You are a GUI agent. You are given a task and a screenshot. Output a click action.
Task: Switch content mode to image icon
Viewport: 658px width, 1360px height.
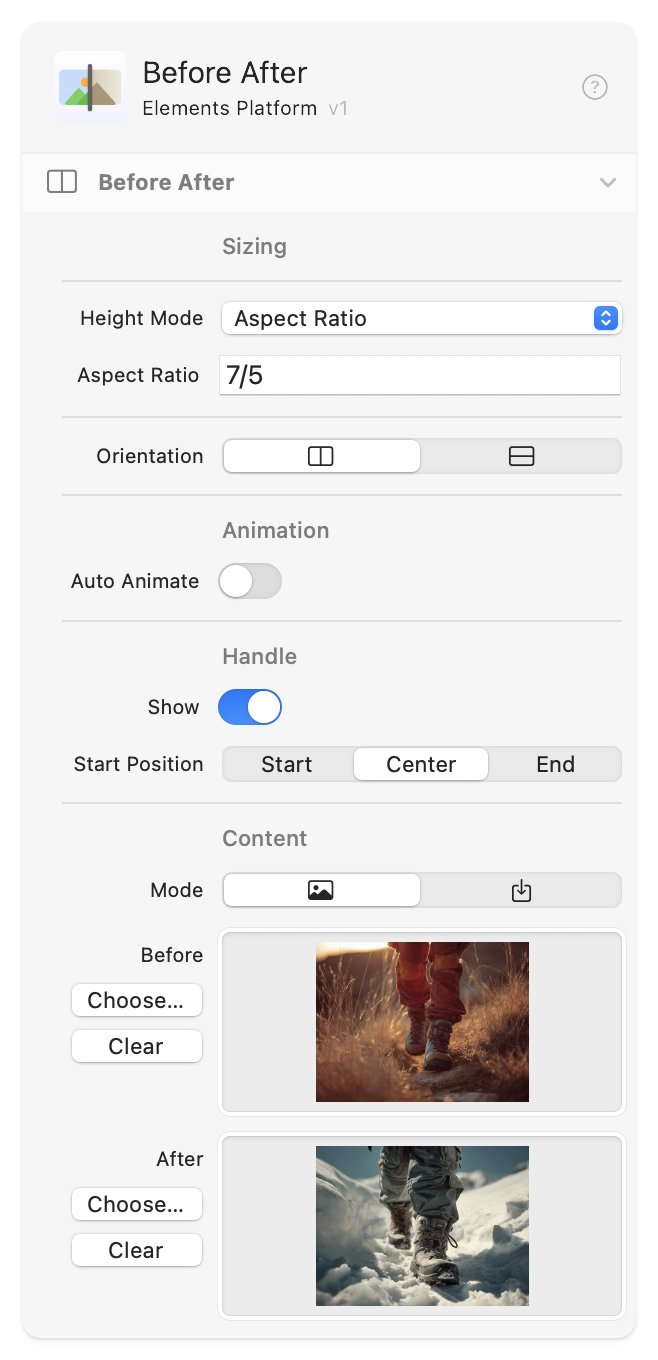click(321, 890)
